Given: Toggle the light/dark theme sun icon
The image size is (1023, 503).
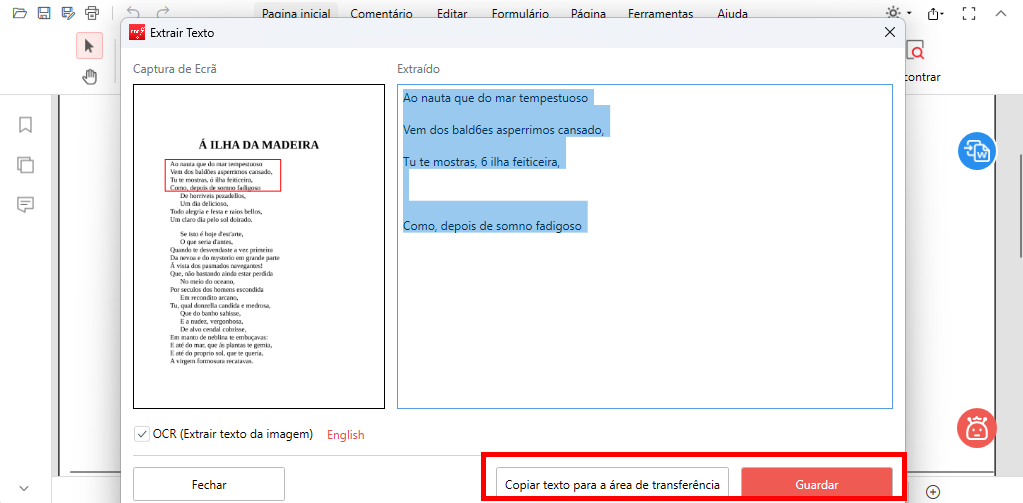Looking at the screenshot, I should point(893,12).
